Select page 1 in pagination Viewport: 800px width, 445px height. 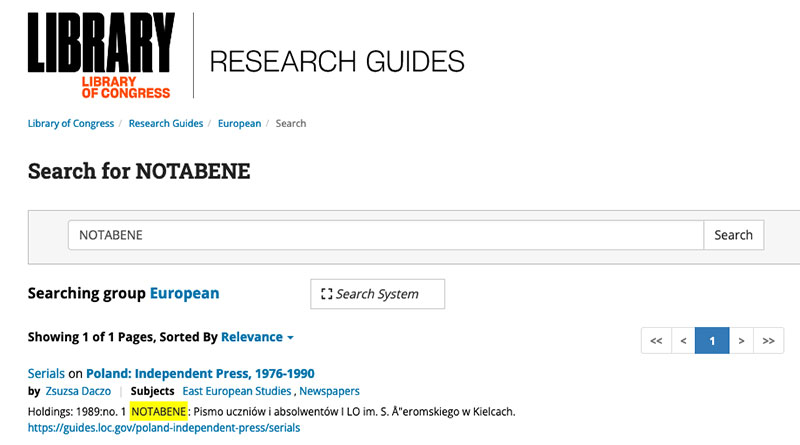(711, 341)
